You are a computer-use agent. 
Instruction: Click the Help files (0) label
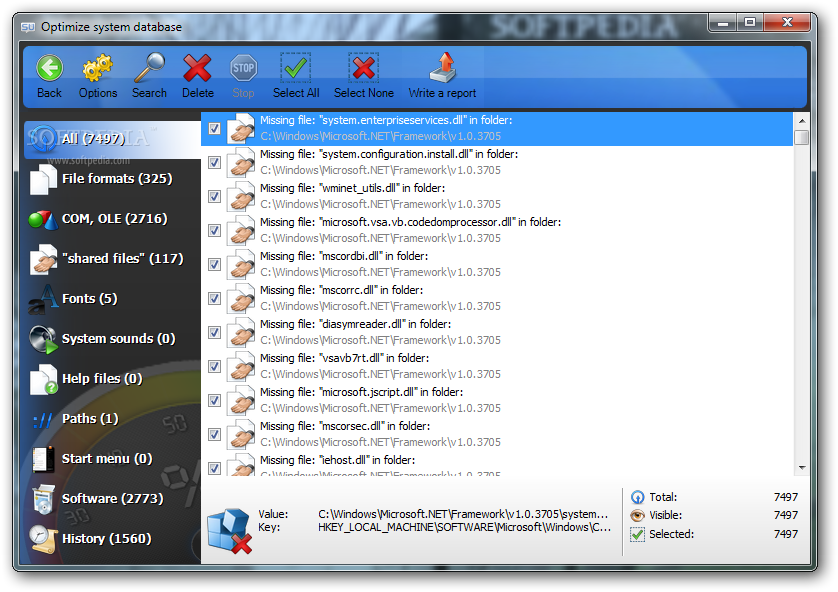pyautogui.click(x=102, y=379)
